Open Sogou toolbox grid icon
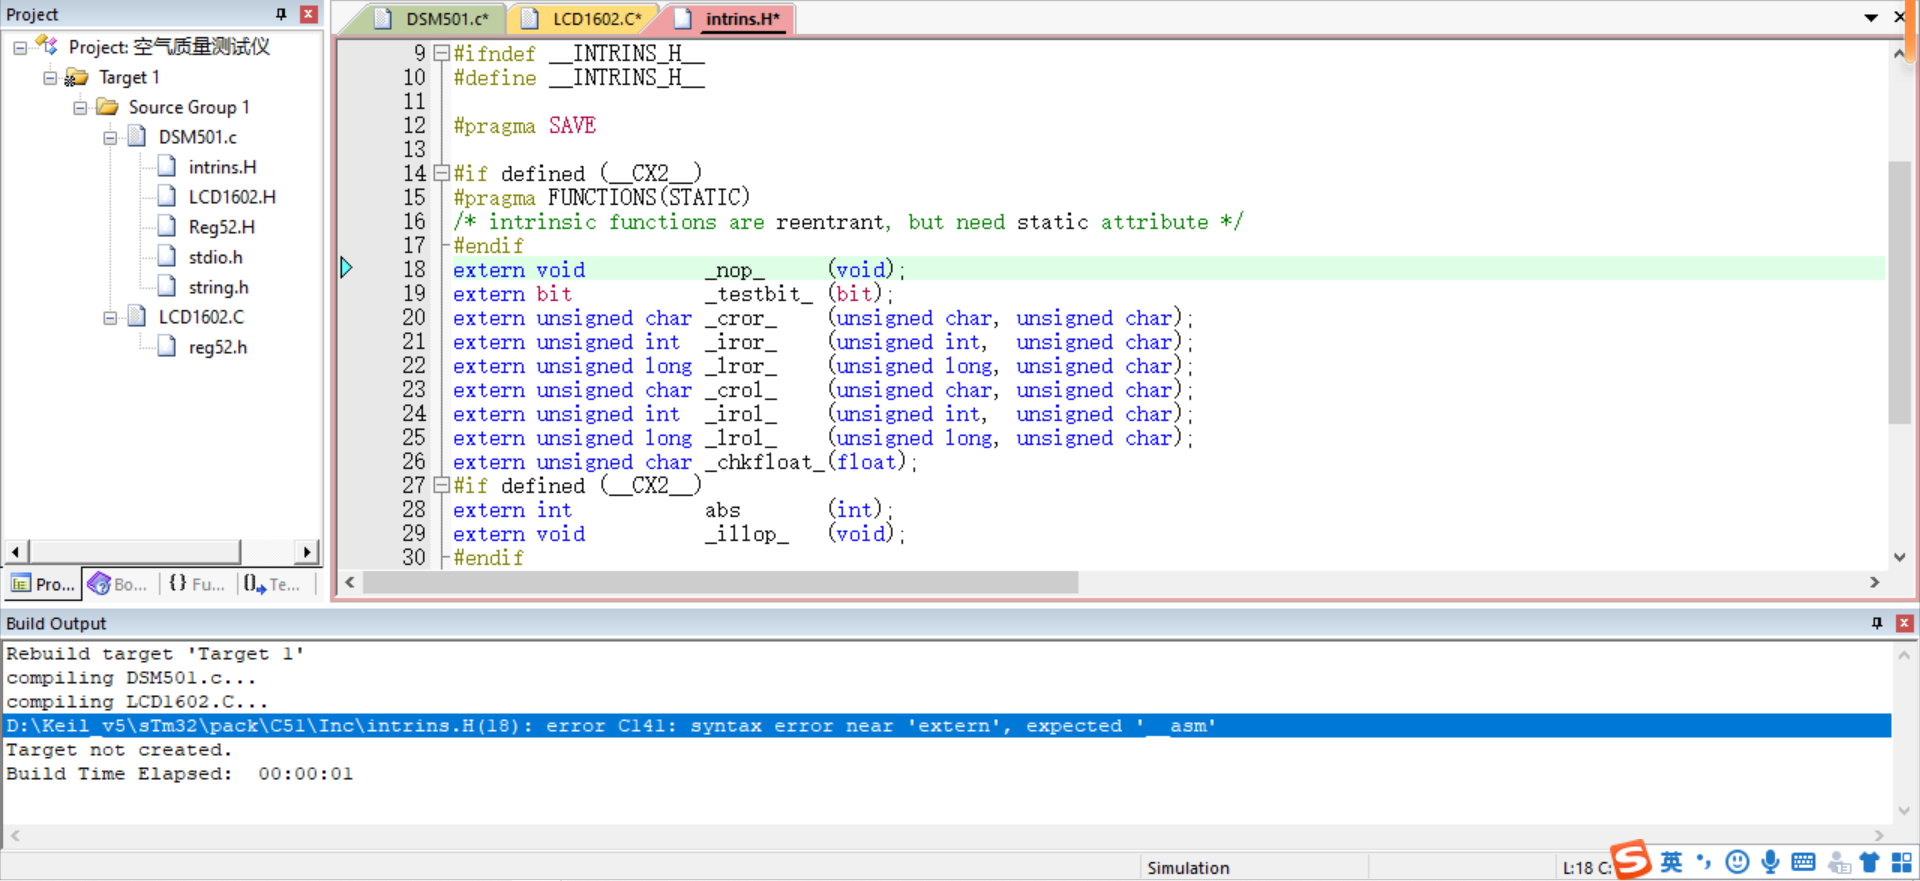The height and width of the screenshot is (881, 1920). (1901, 862)
